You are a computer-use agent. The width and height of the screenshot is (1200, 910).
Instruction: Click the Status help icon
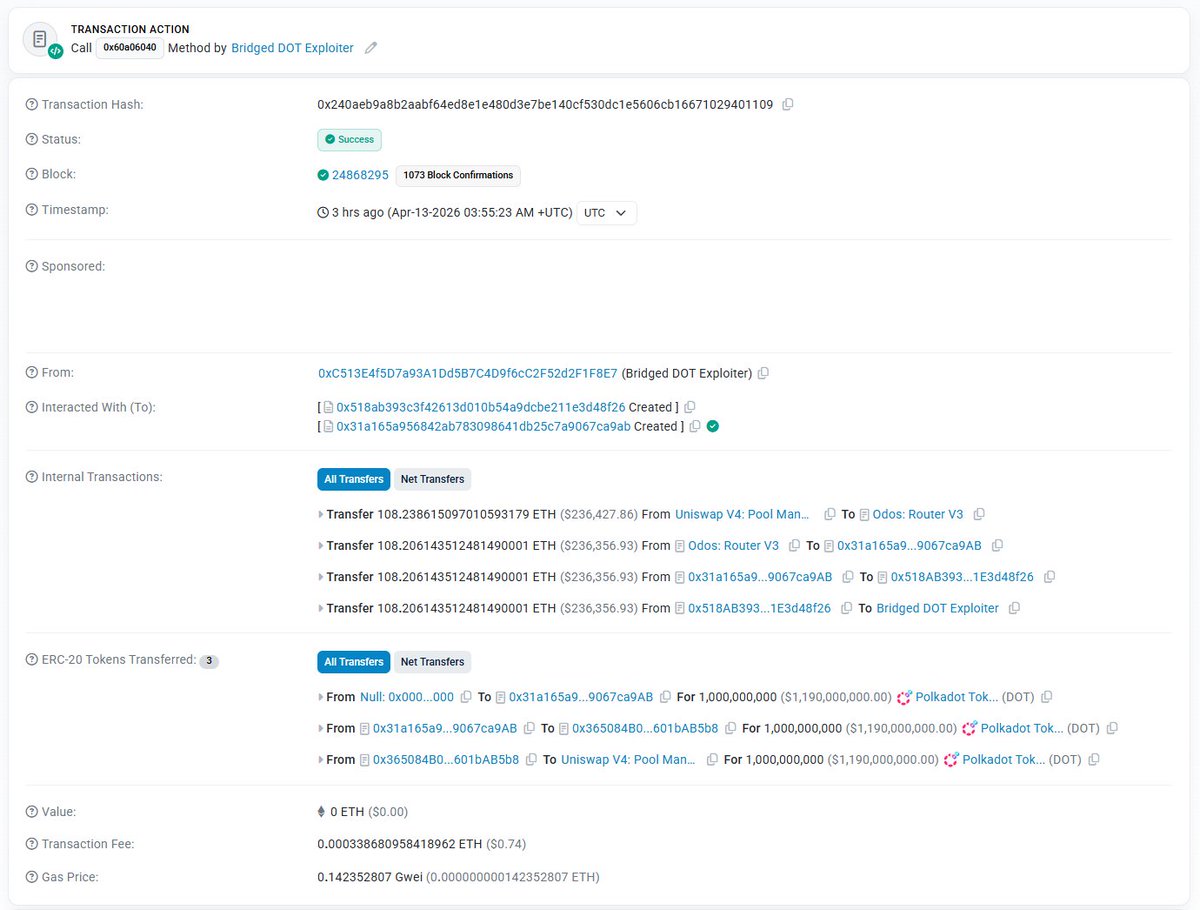pyautogui.click(x=32, y=139)
